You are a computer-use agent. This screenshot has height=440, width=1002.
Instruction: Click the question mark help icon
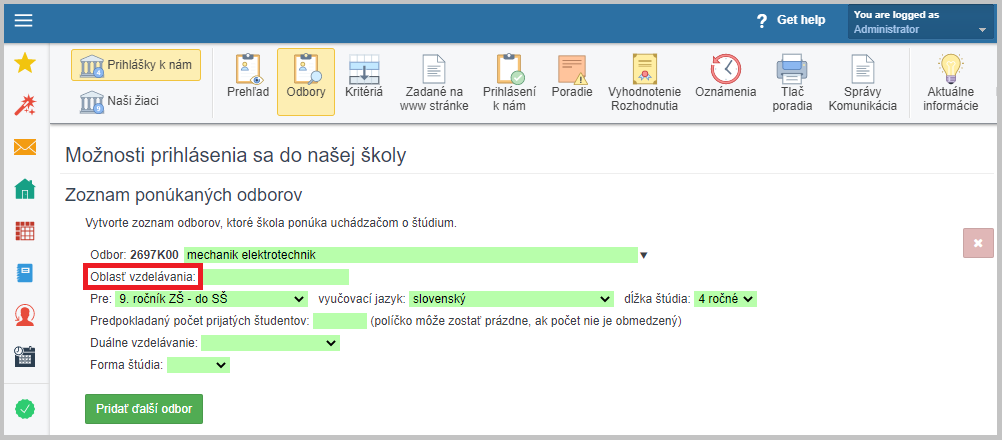[x=760, y=21]
